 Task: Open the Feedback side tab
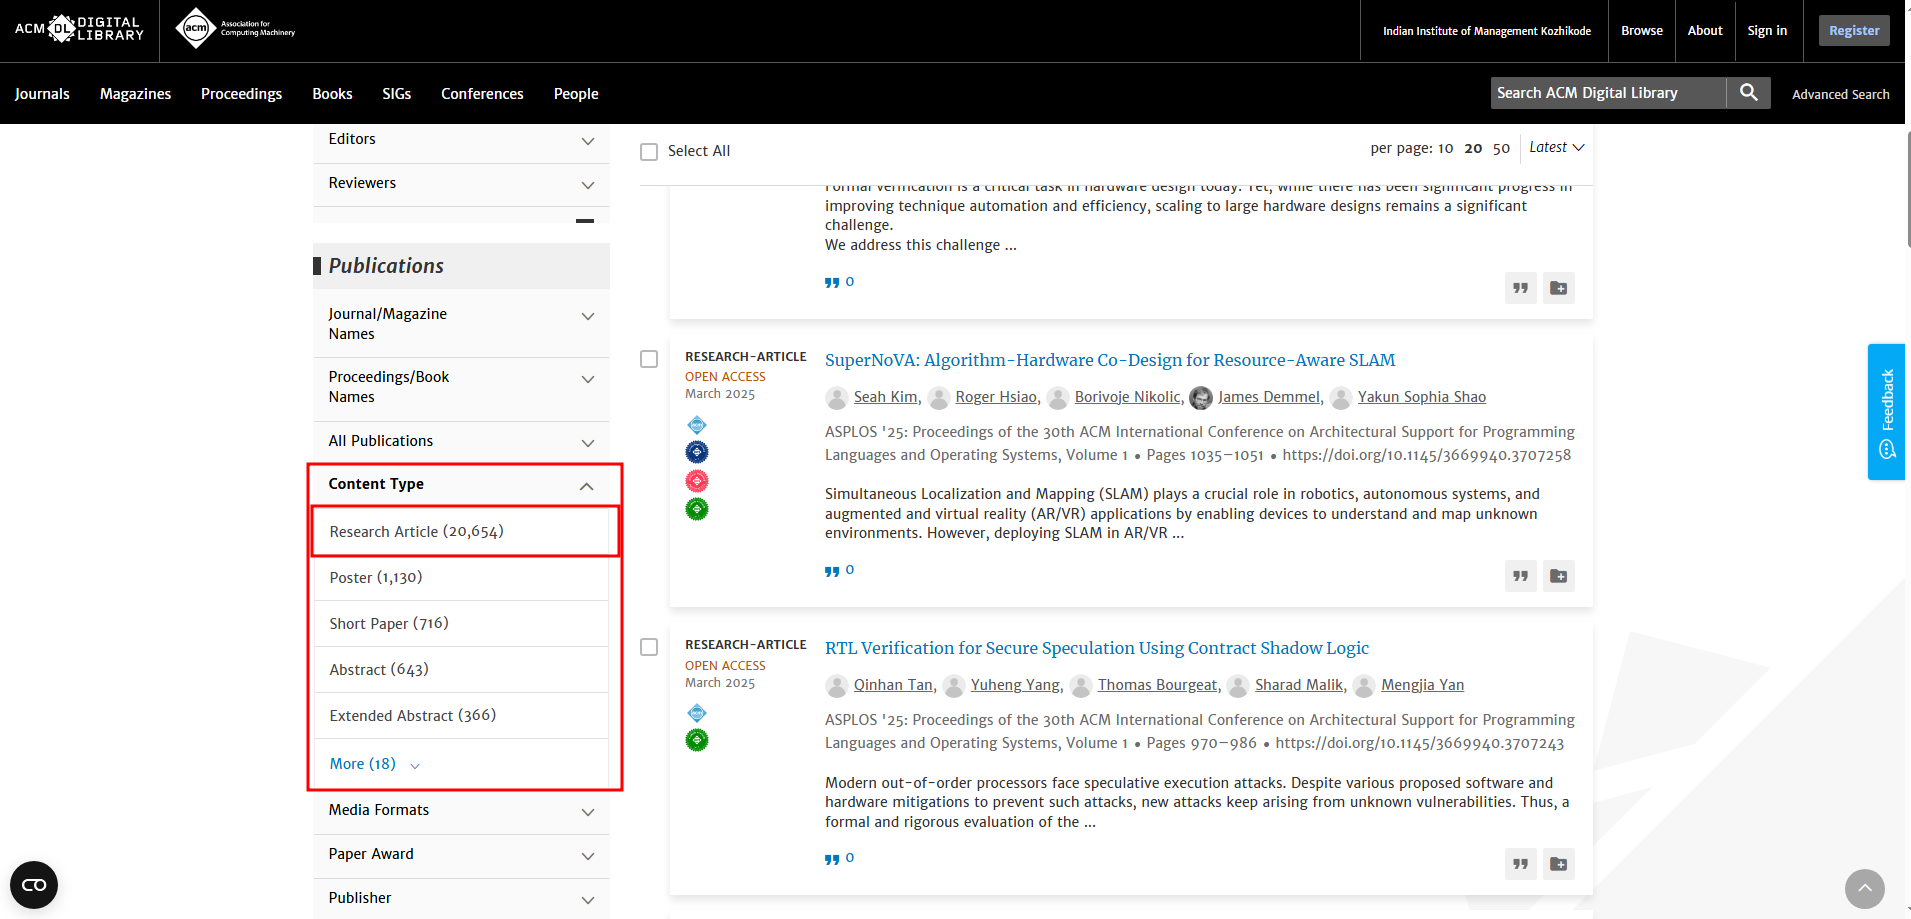click(x=1886, y=412)
